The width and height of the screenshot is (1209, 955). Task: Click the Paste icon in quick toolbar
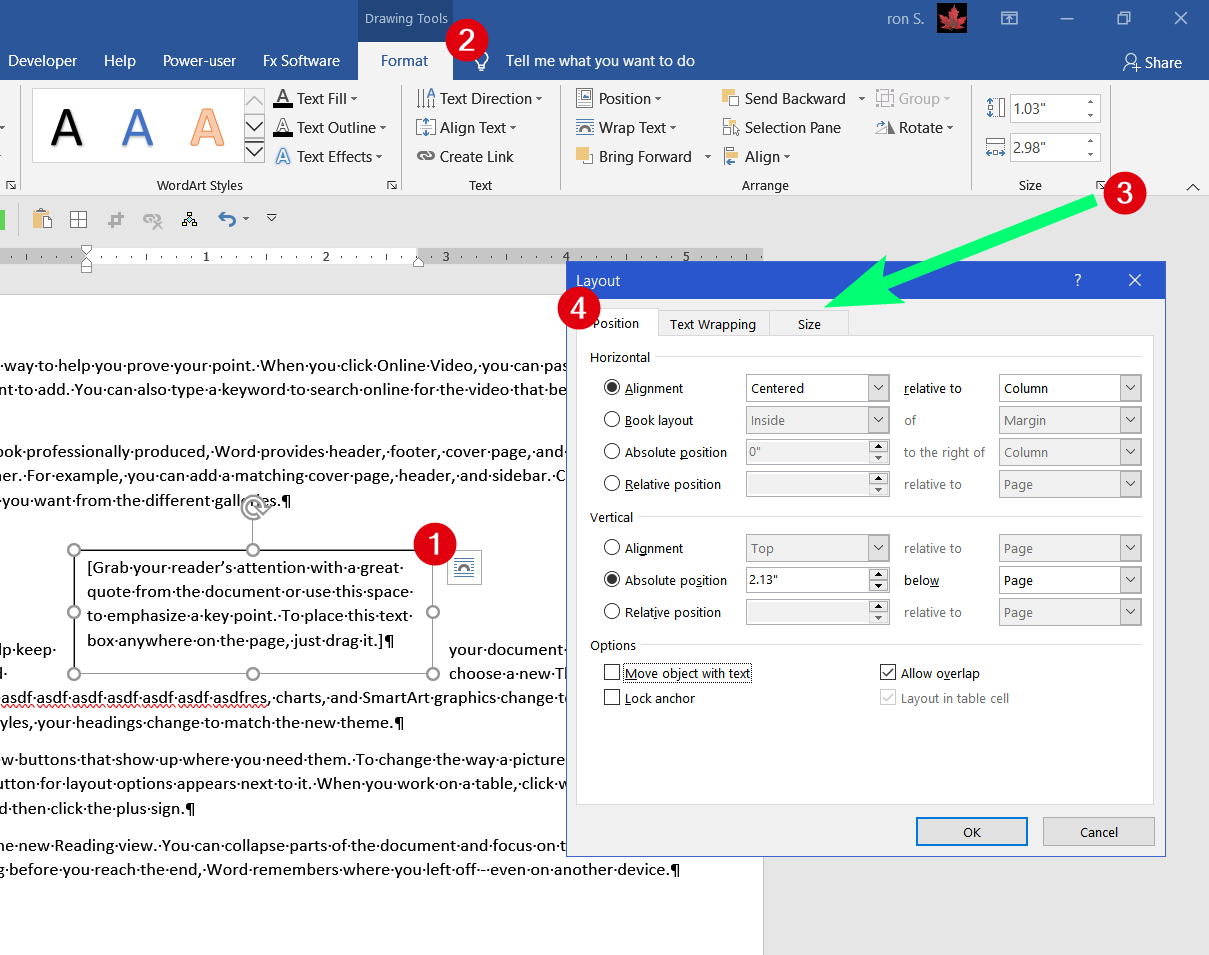coord(42,219)
